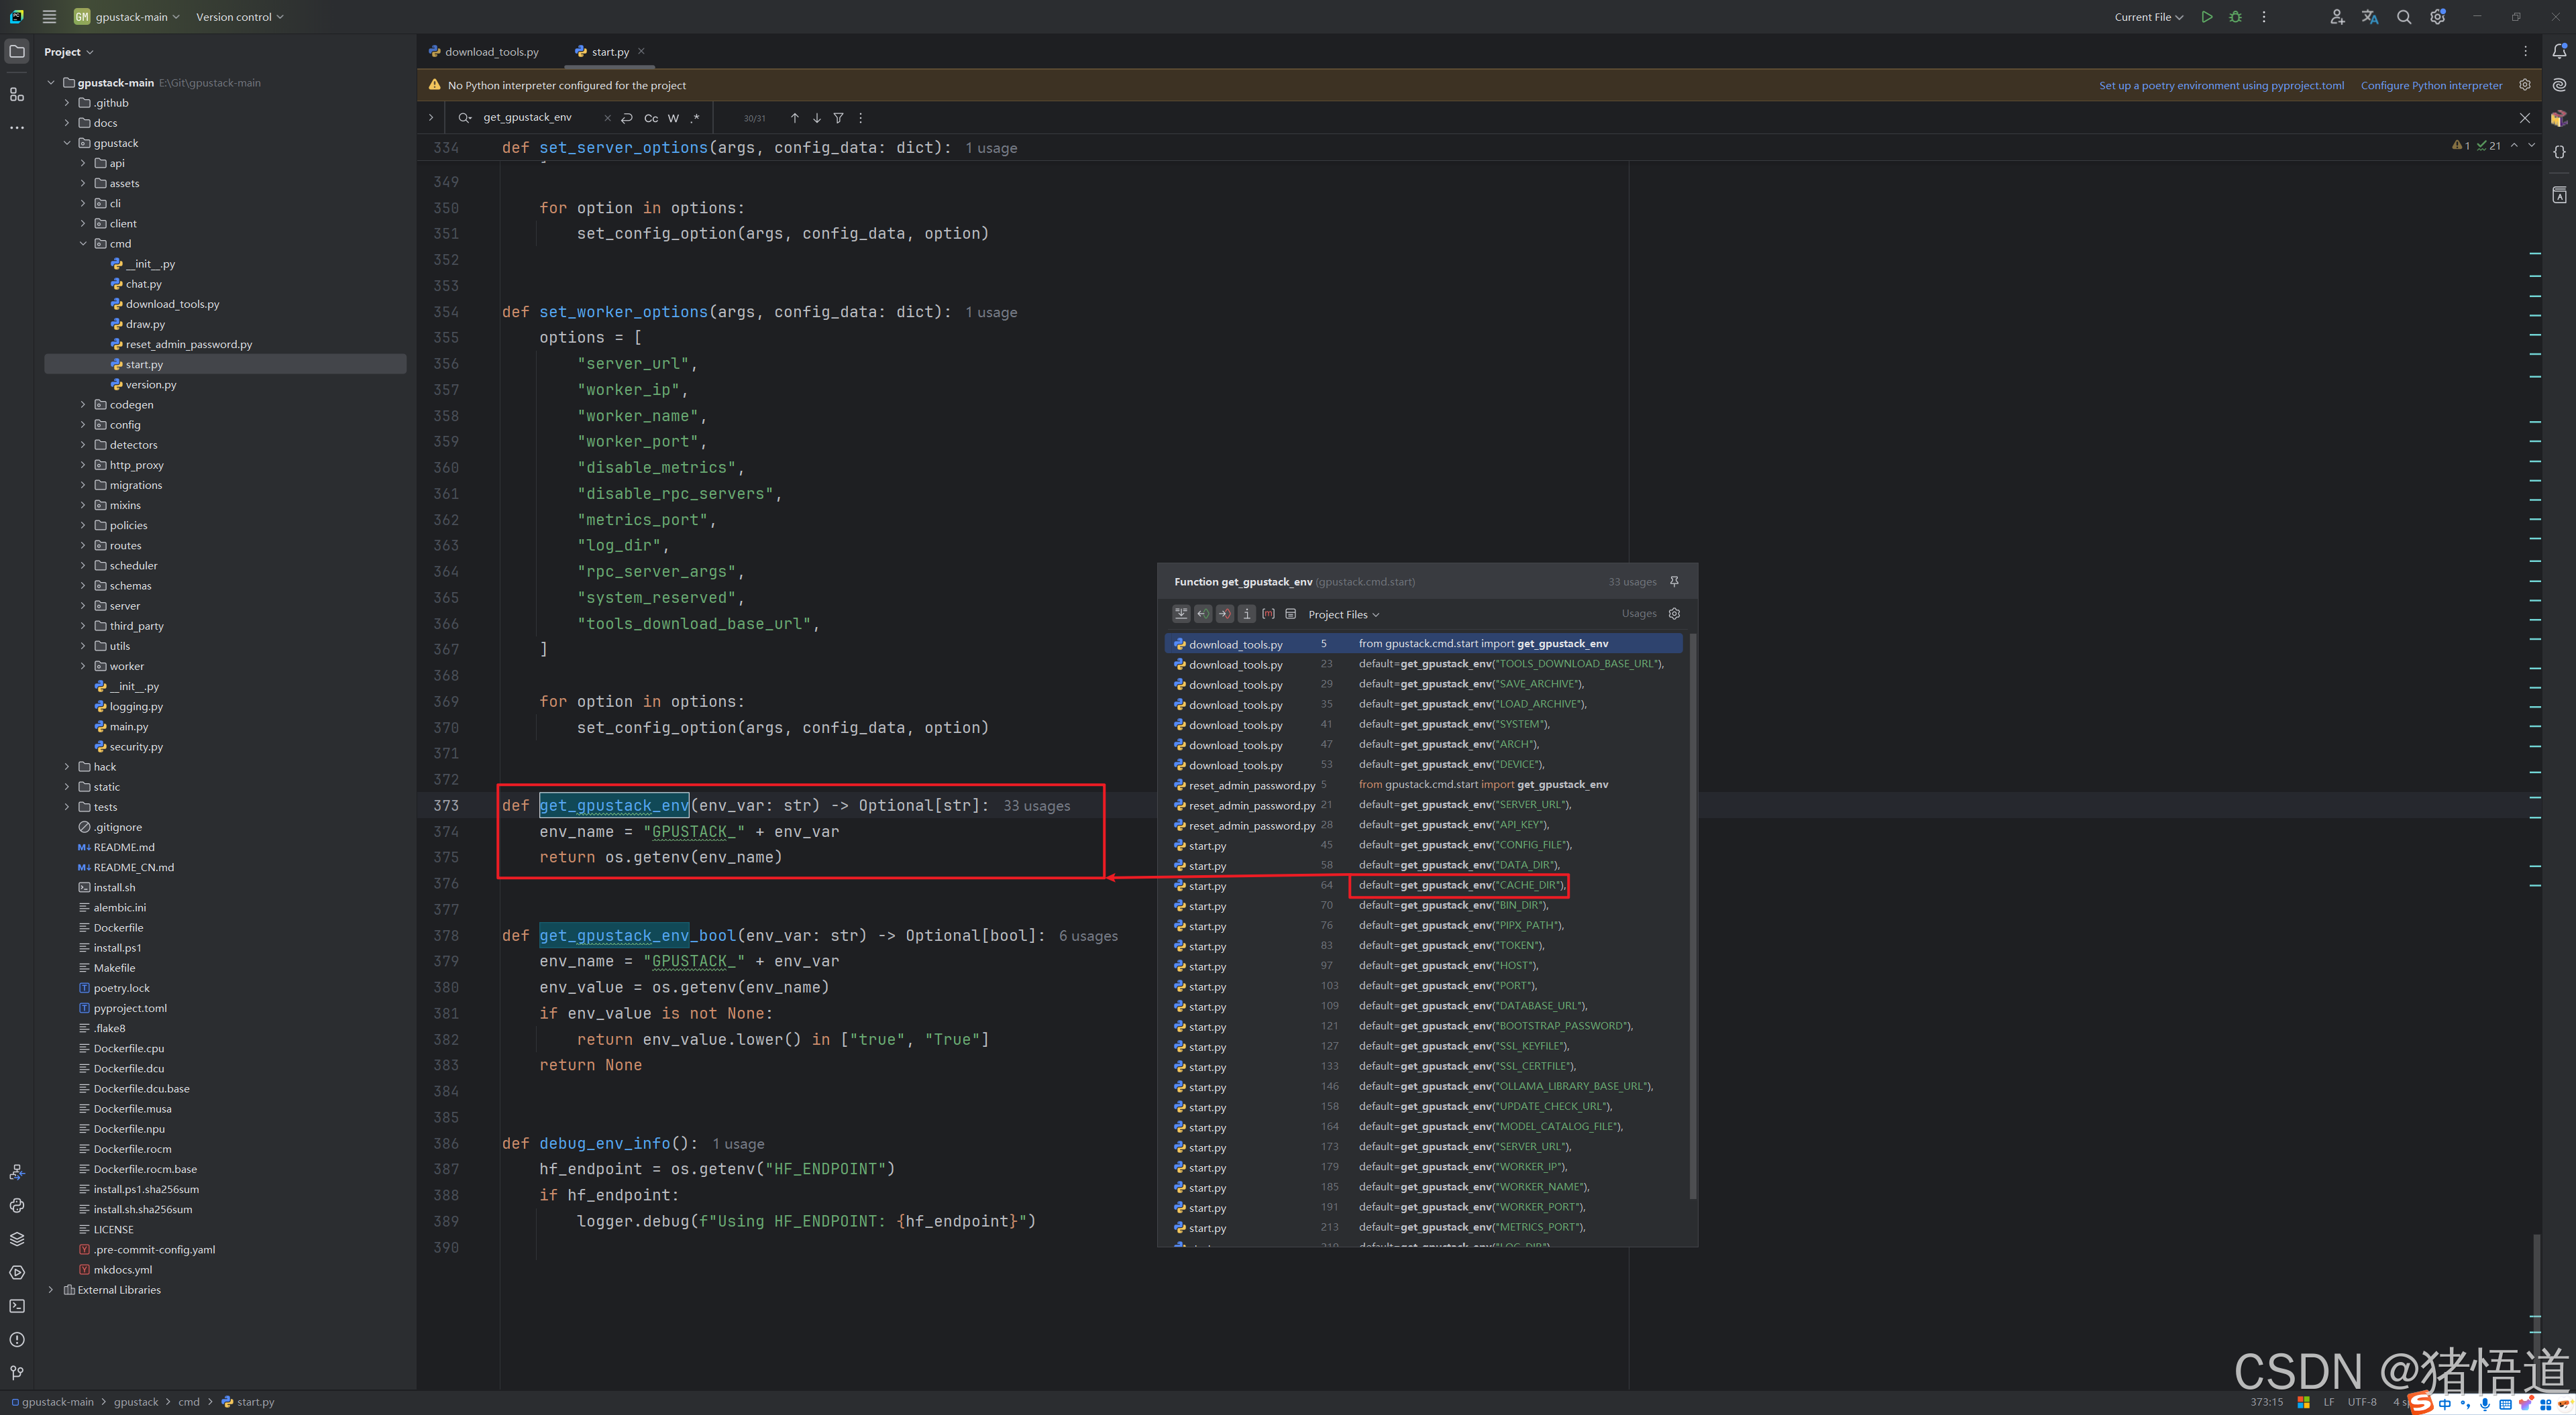Start the debugger with the bug icon
2576x1415 pixels.
pyautogui.click(x=2235, y=17)
